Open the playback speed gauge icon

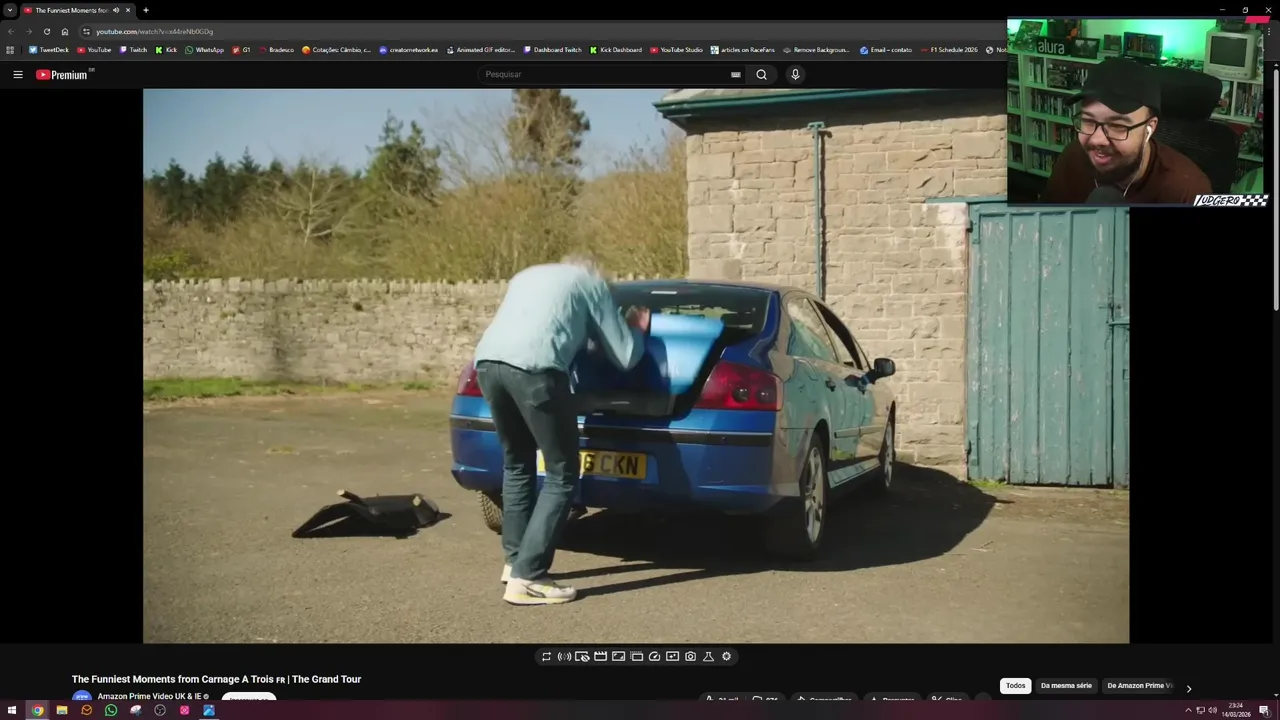coord(654,657)
